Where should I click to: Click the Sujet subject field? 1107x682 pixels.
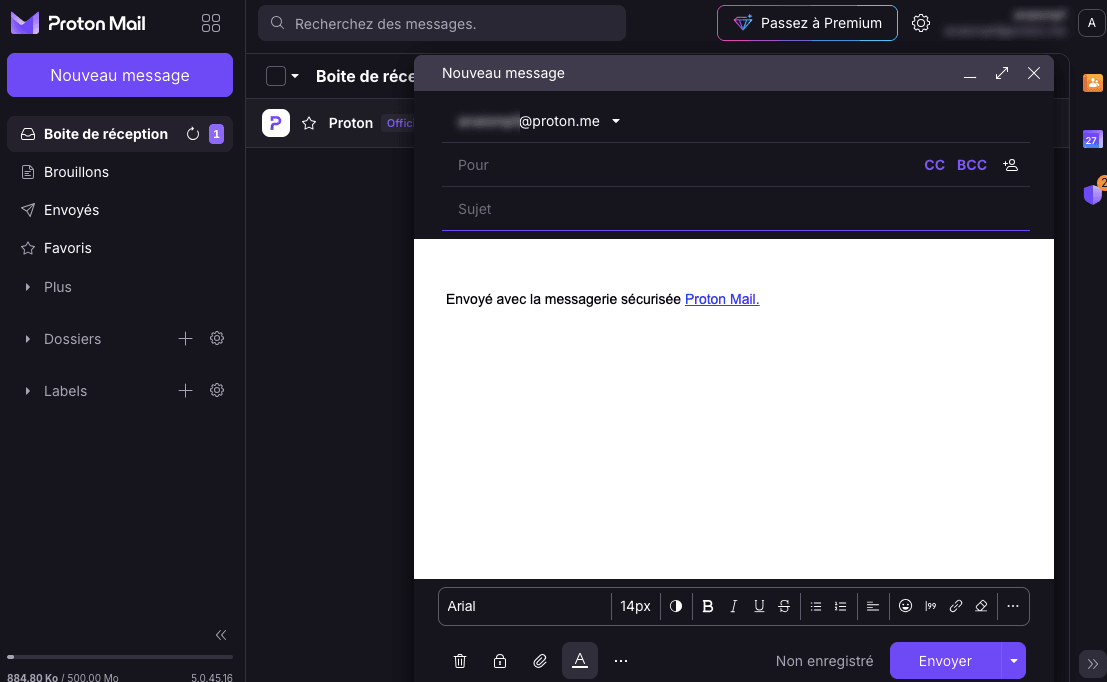tap(736, 209)
